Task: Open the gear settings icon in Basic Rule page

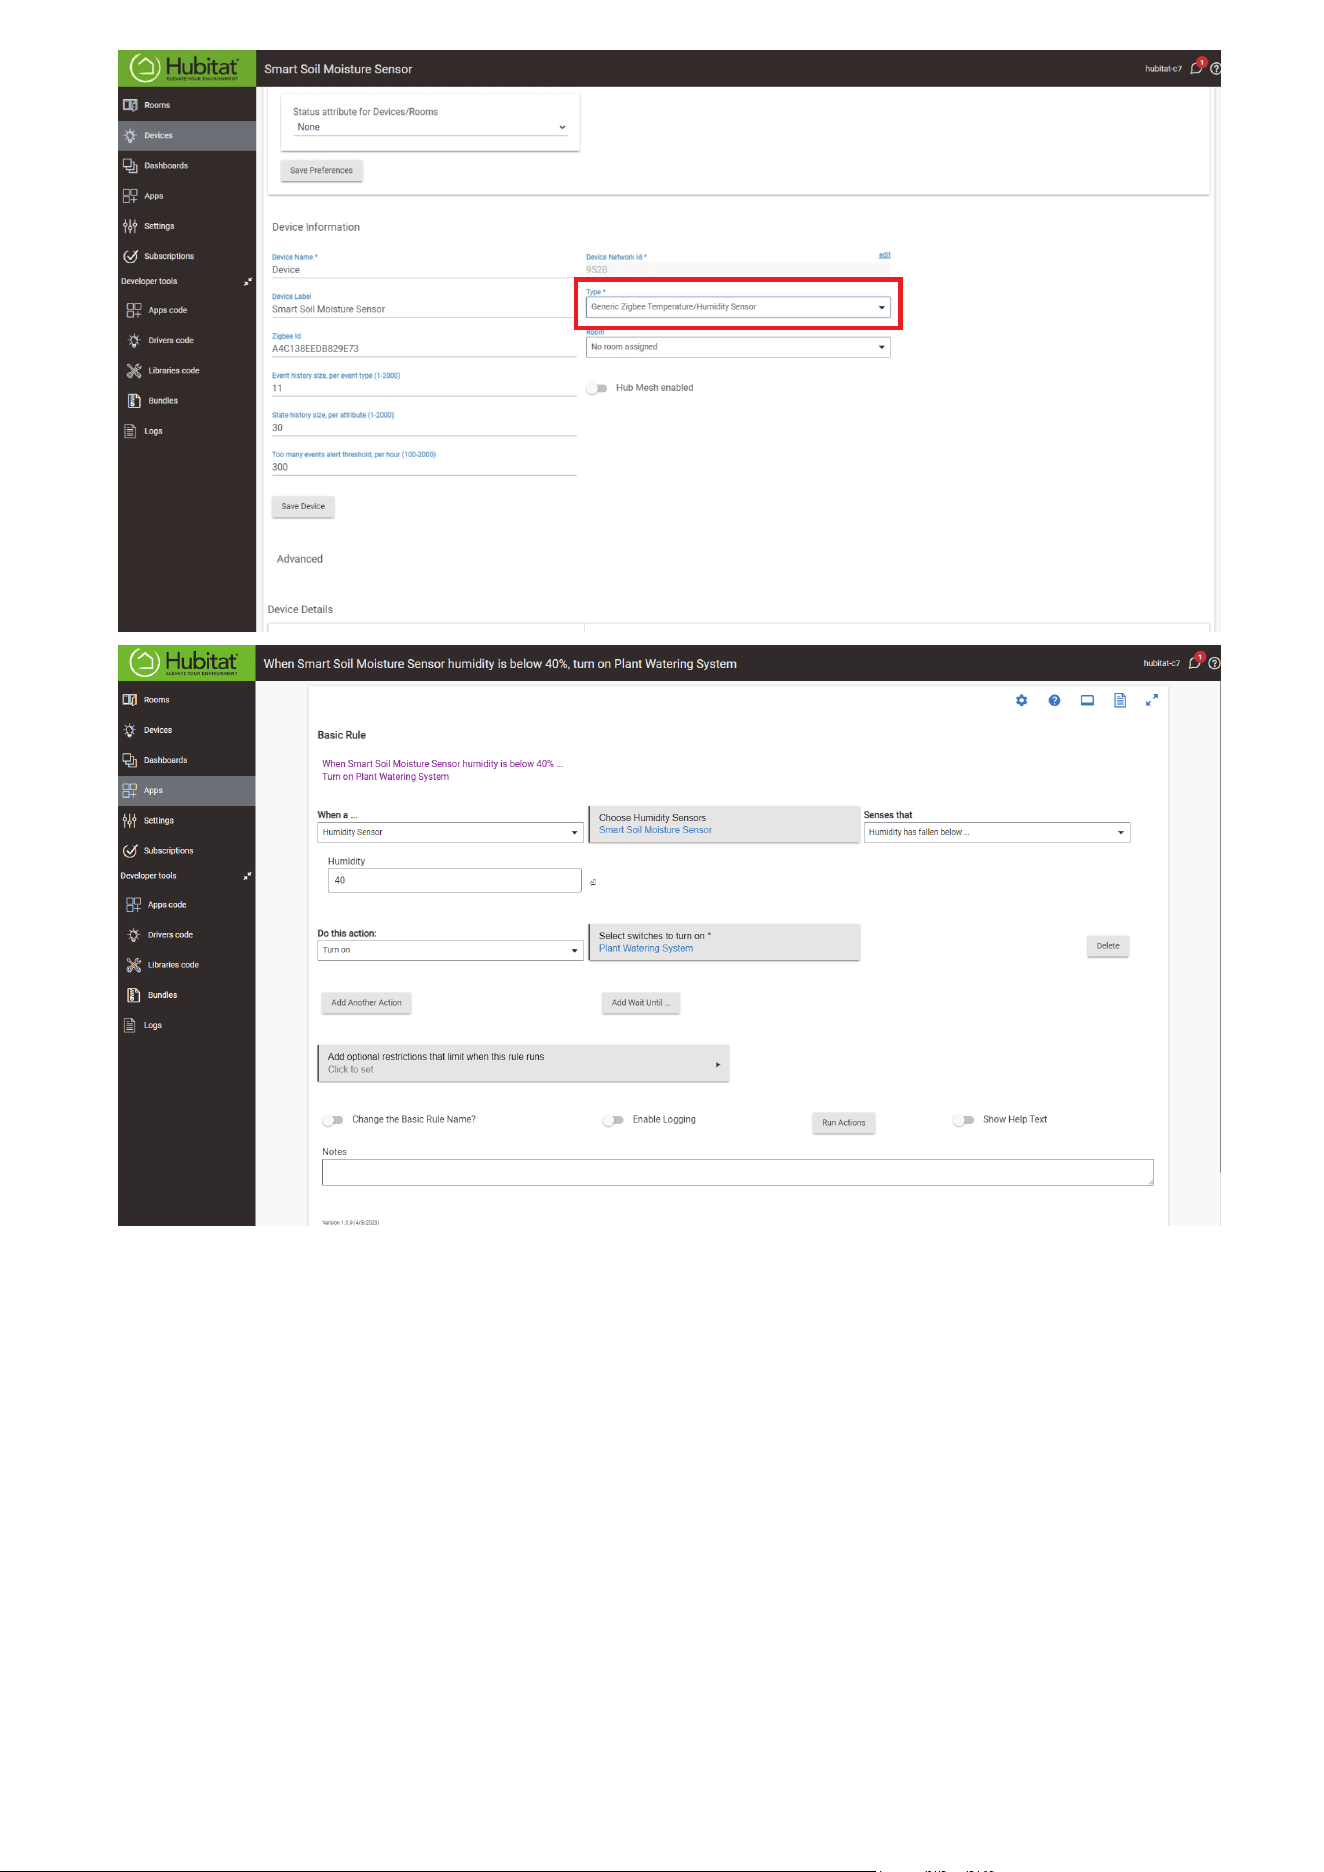Action: point(1021,700)
